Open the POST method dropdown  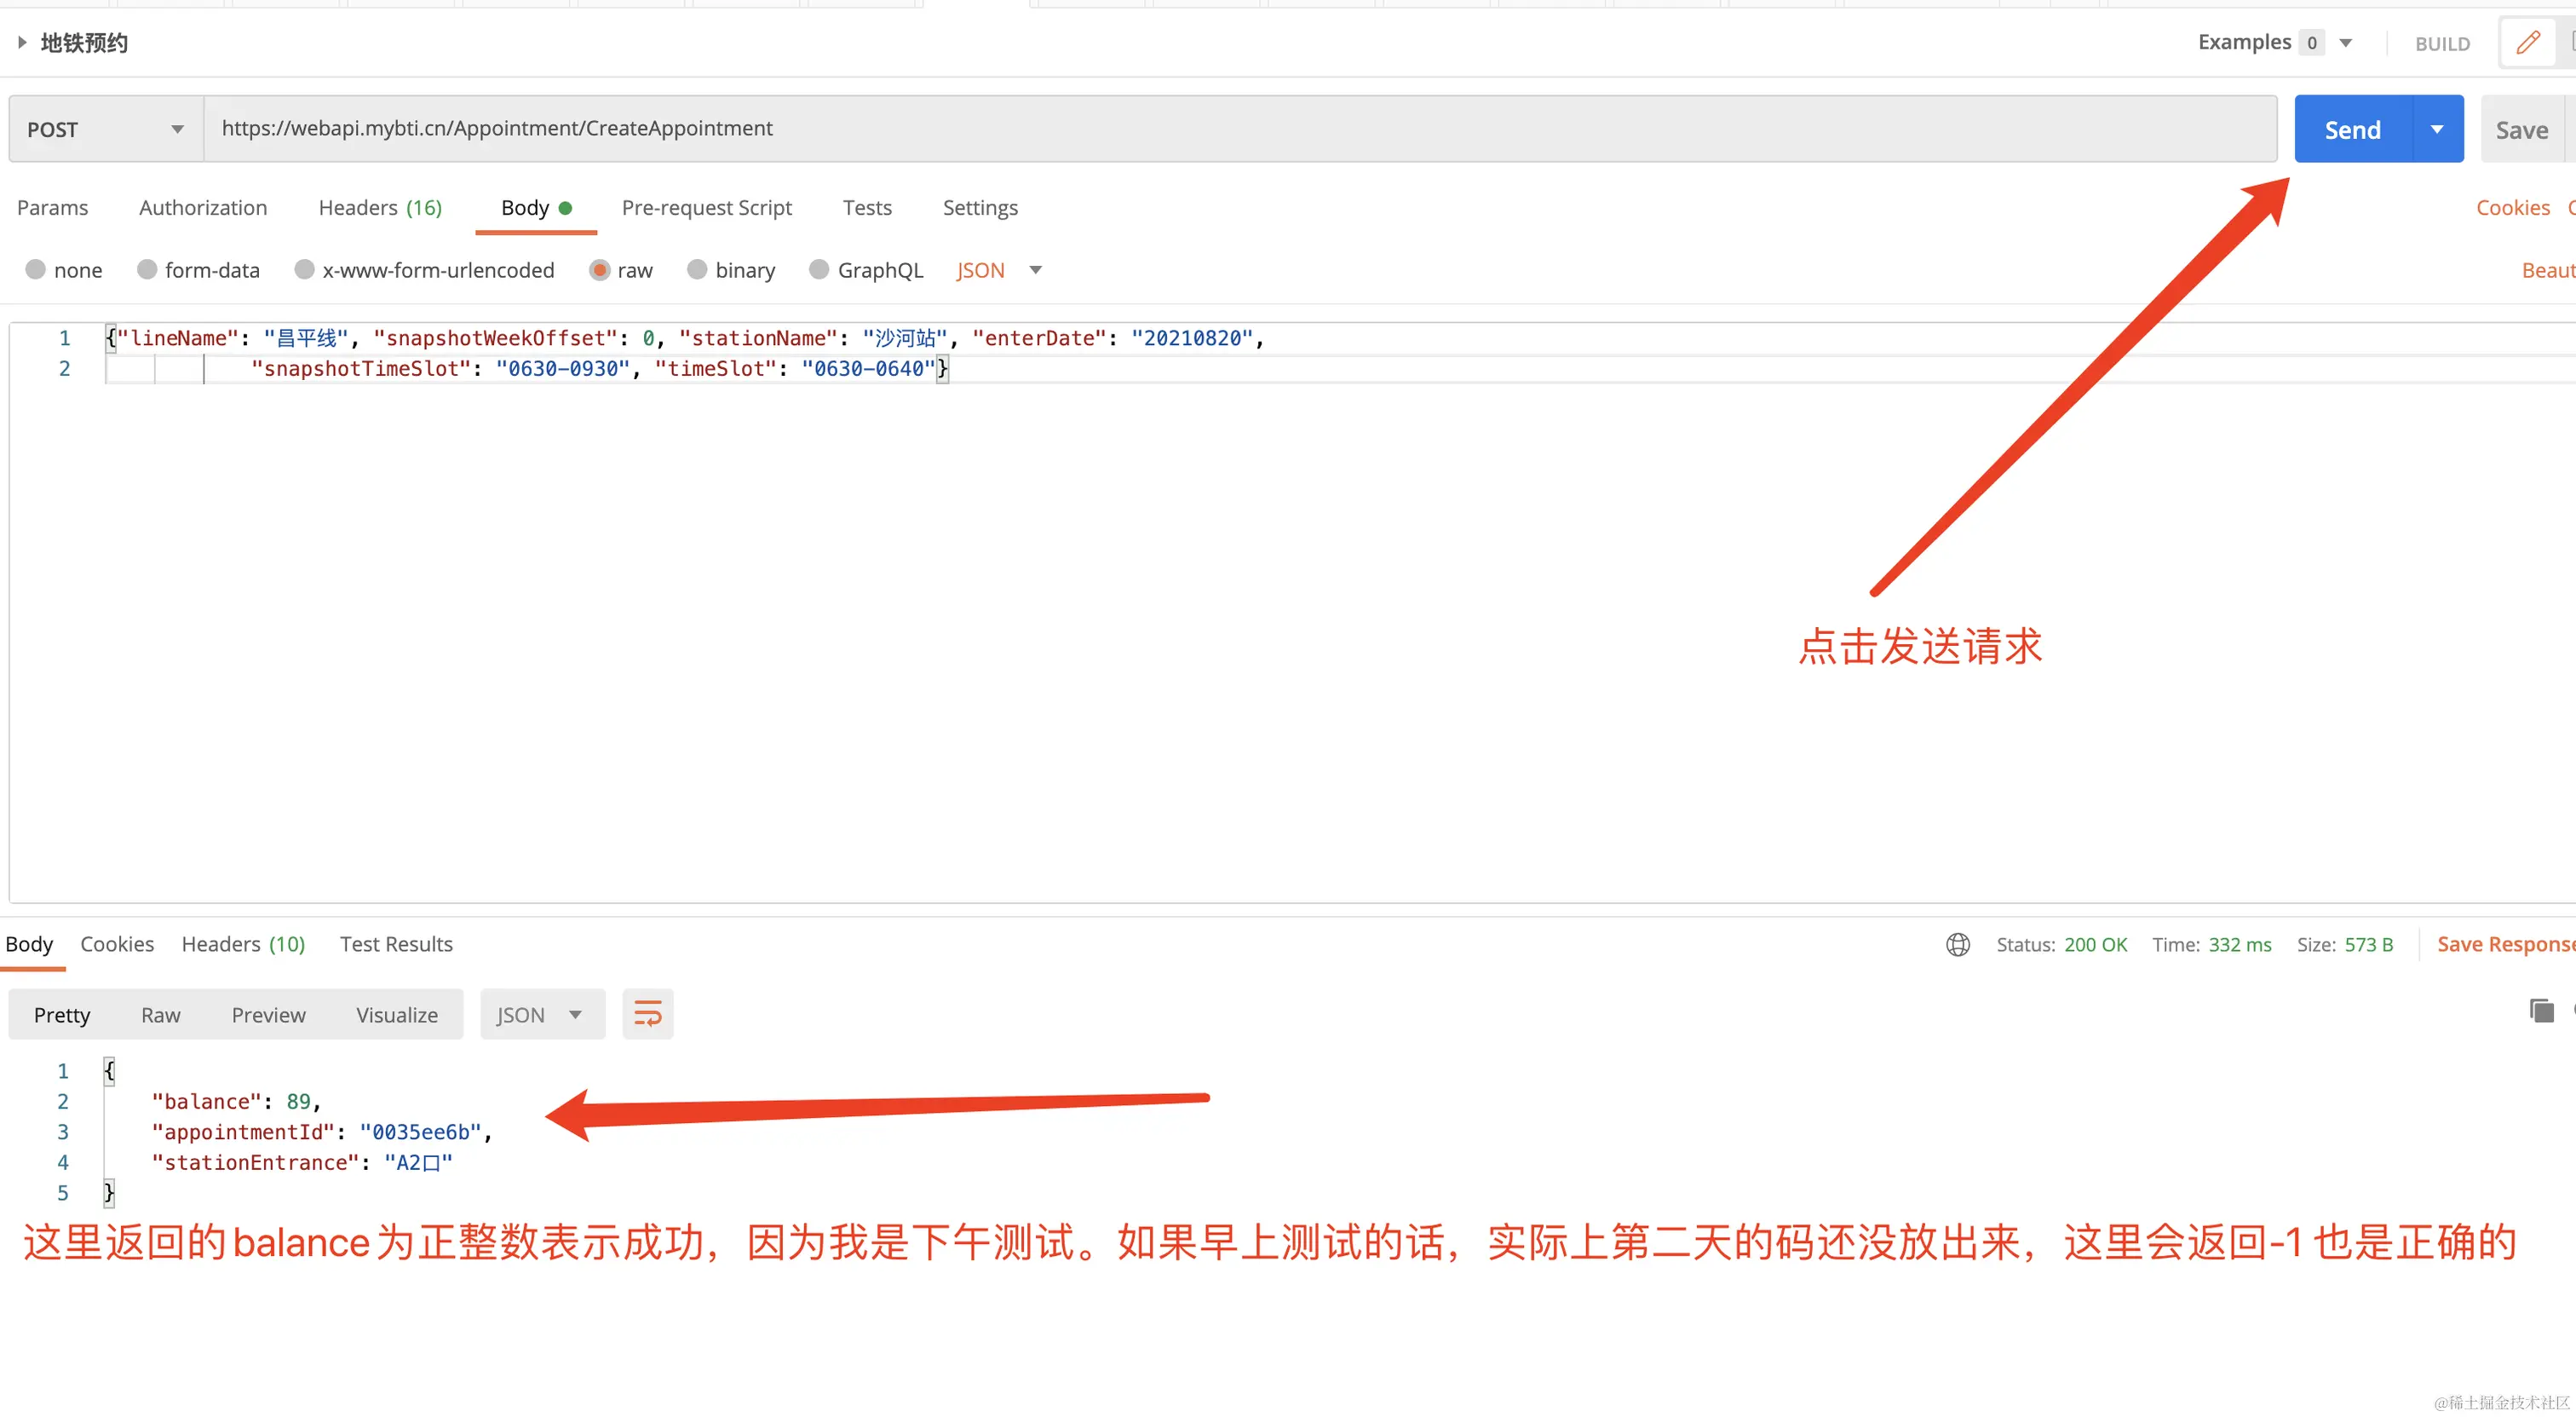[x=106, y=129]
